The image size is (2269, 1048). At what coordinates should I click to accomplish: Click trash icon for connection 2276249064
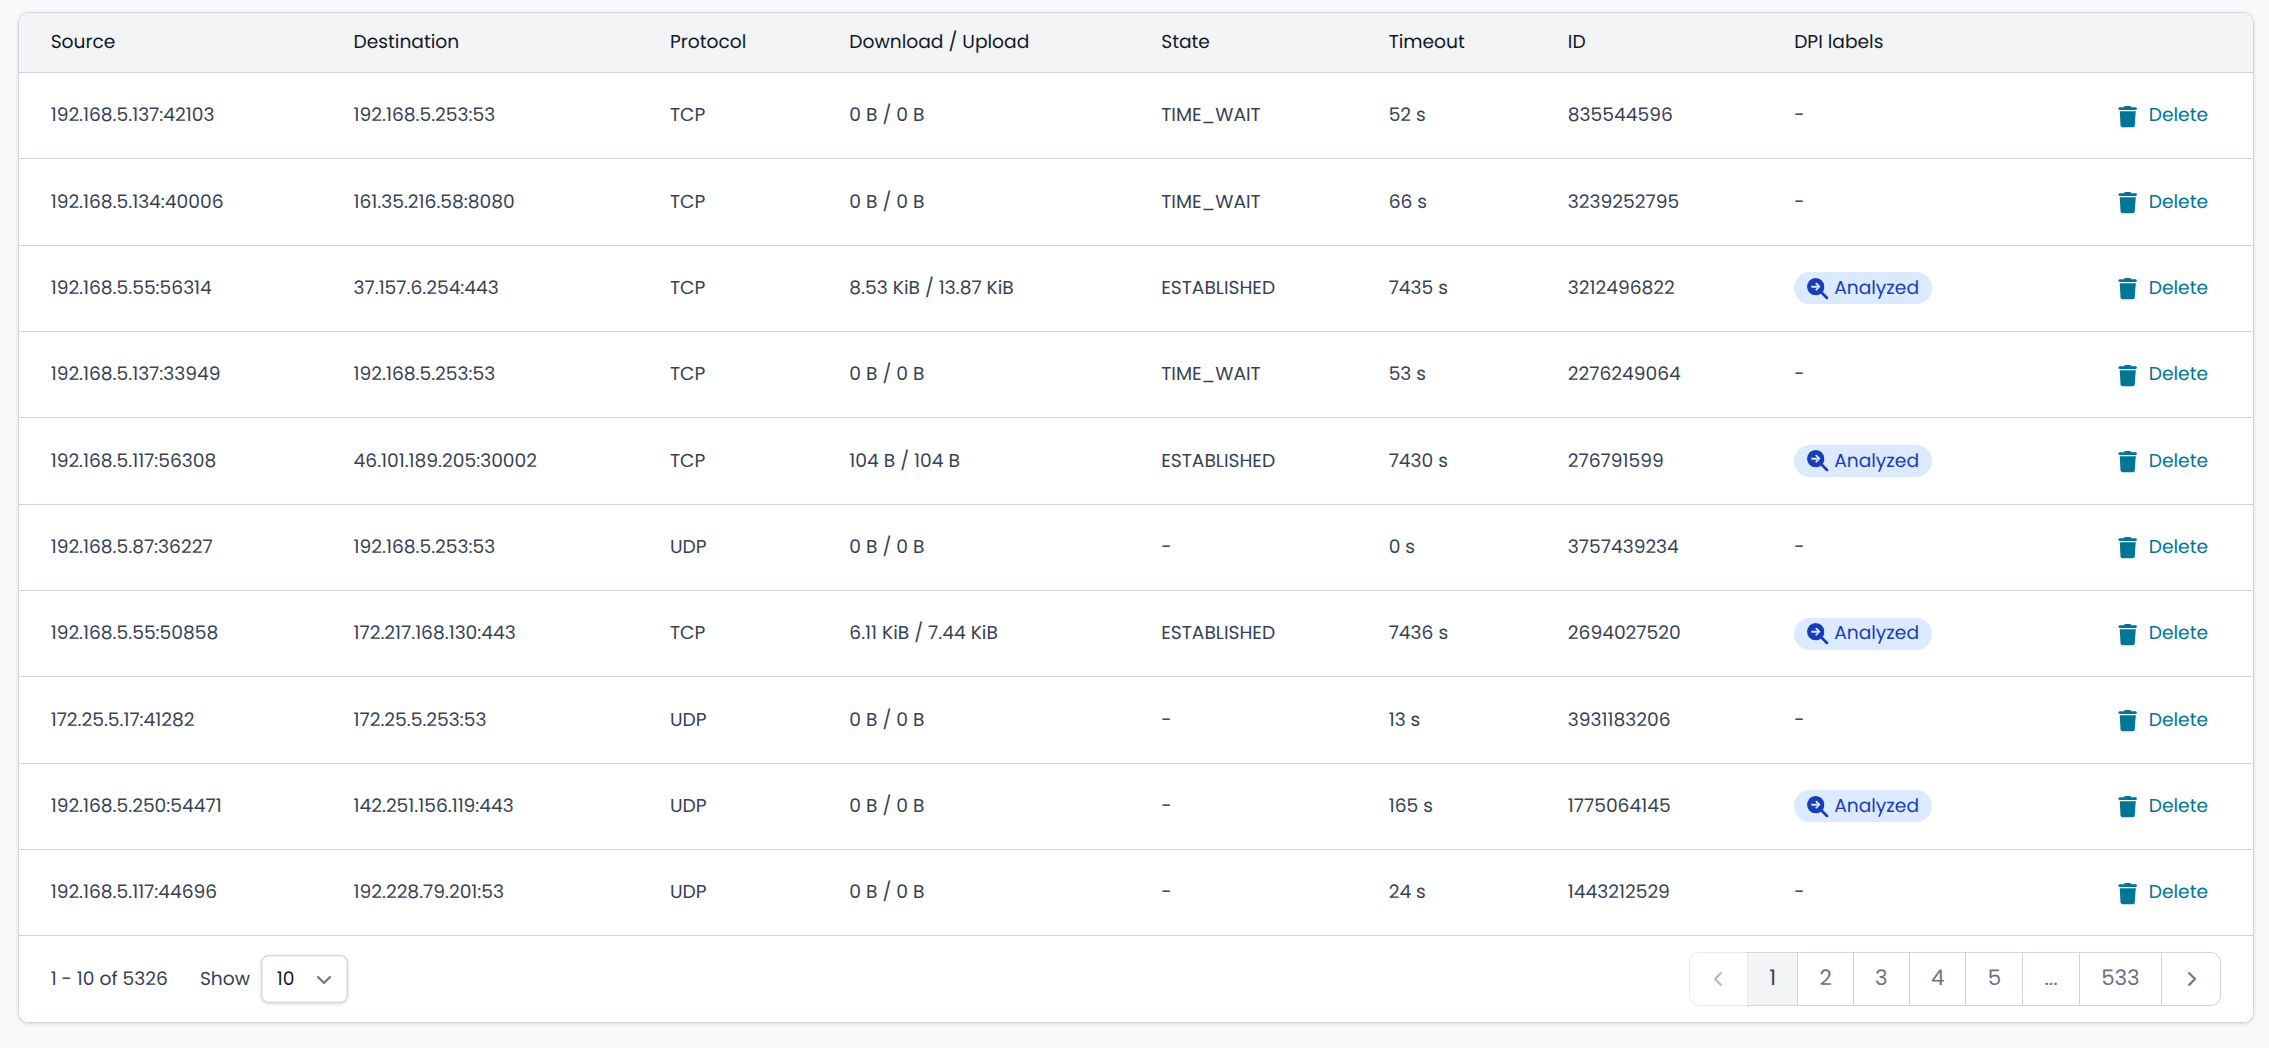tap(2127, 375)
